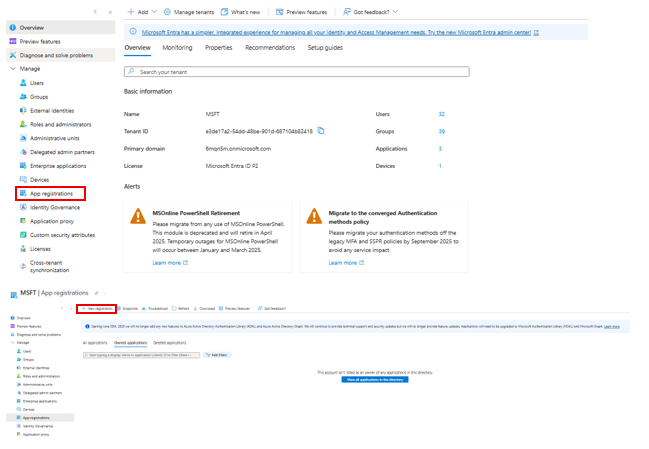Click Preview features in App registrations toolbar

[x=234, y=309]
